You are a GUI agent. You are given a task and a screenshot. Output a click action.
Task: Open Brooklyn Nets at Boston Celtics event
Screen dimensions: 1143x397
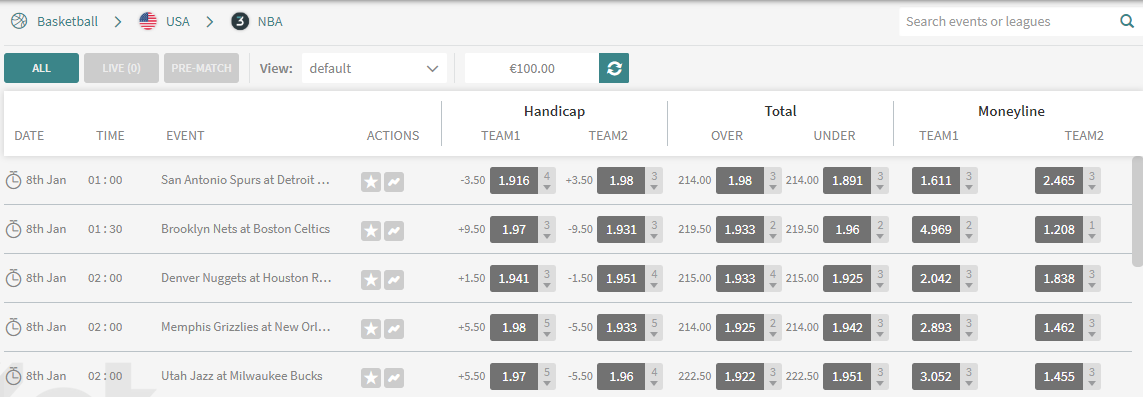(x=245, y=229)
